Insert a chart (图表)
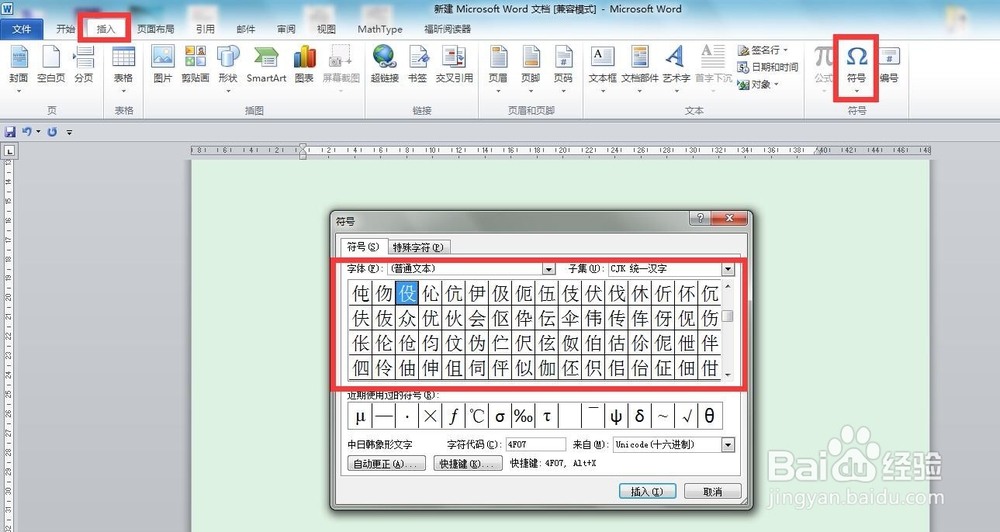Screen dimensions: 1000x532 [x=304, y=65]
